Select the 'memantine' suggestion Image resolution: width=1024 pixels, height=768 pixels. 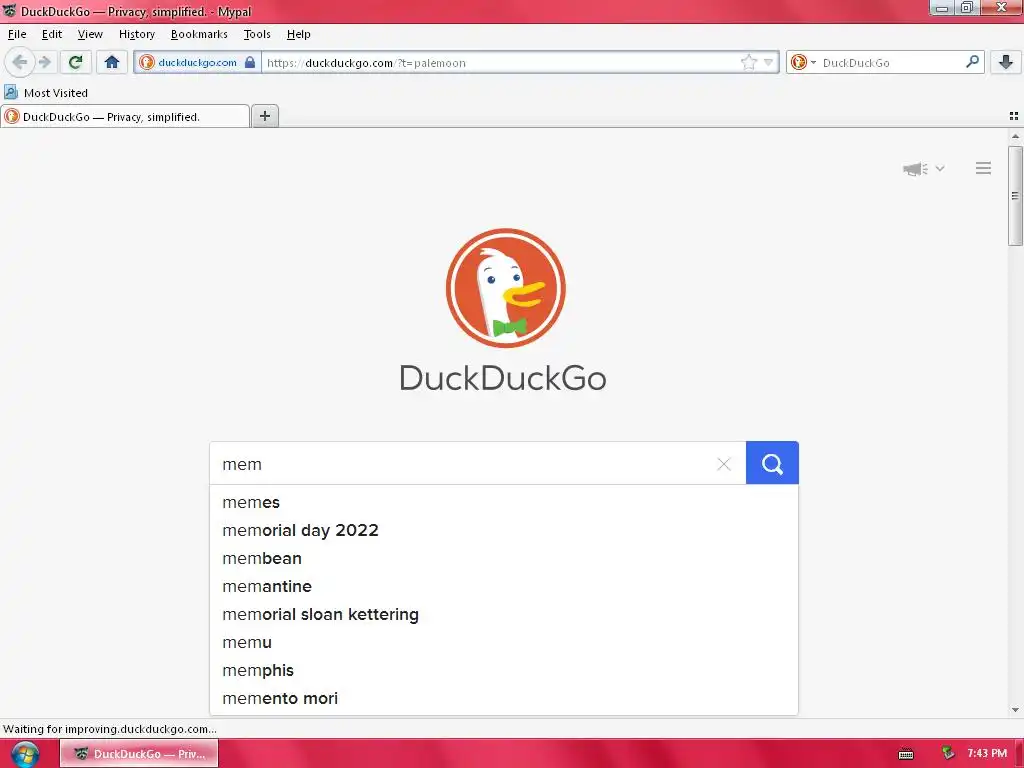[x=504, y=586]
